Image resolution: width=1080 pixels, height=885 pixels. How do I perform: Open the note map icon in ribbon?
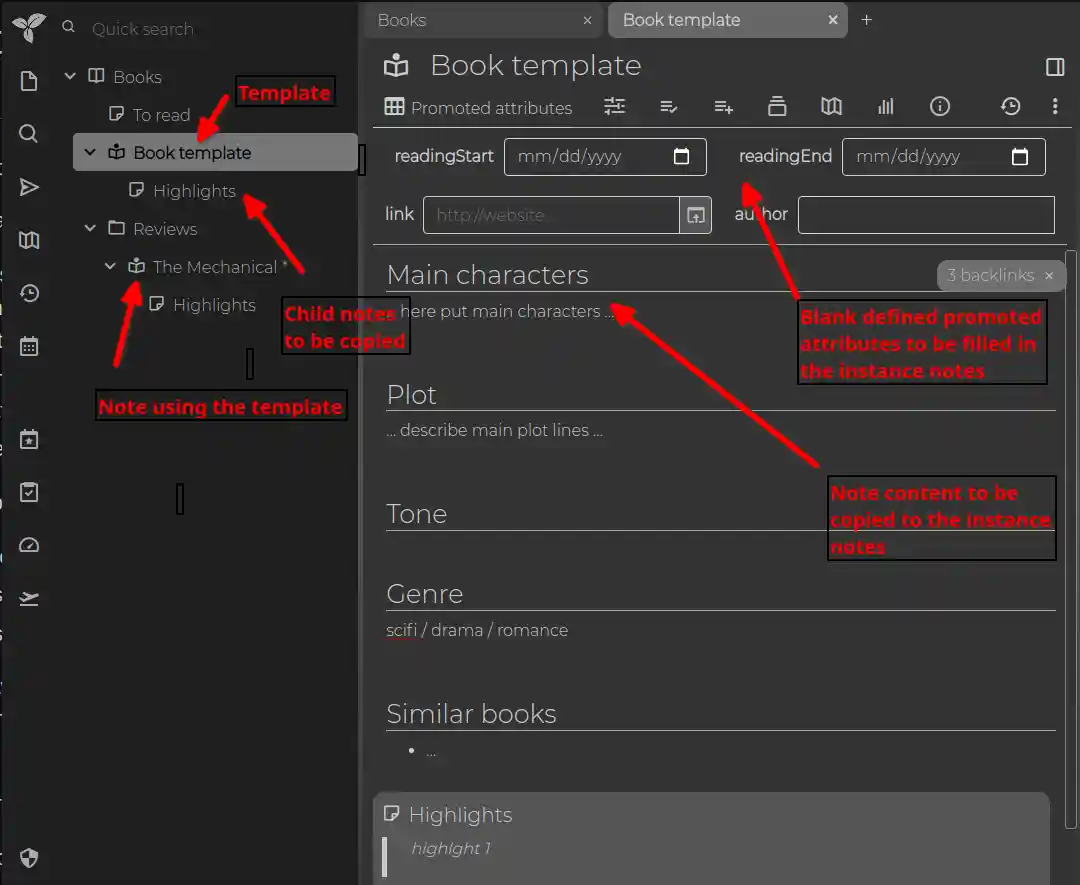point(831,107)
